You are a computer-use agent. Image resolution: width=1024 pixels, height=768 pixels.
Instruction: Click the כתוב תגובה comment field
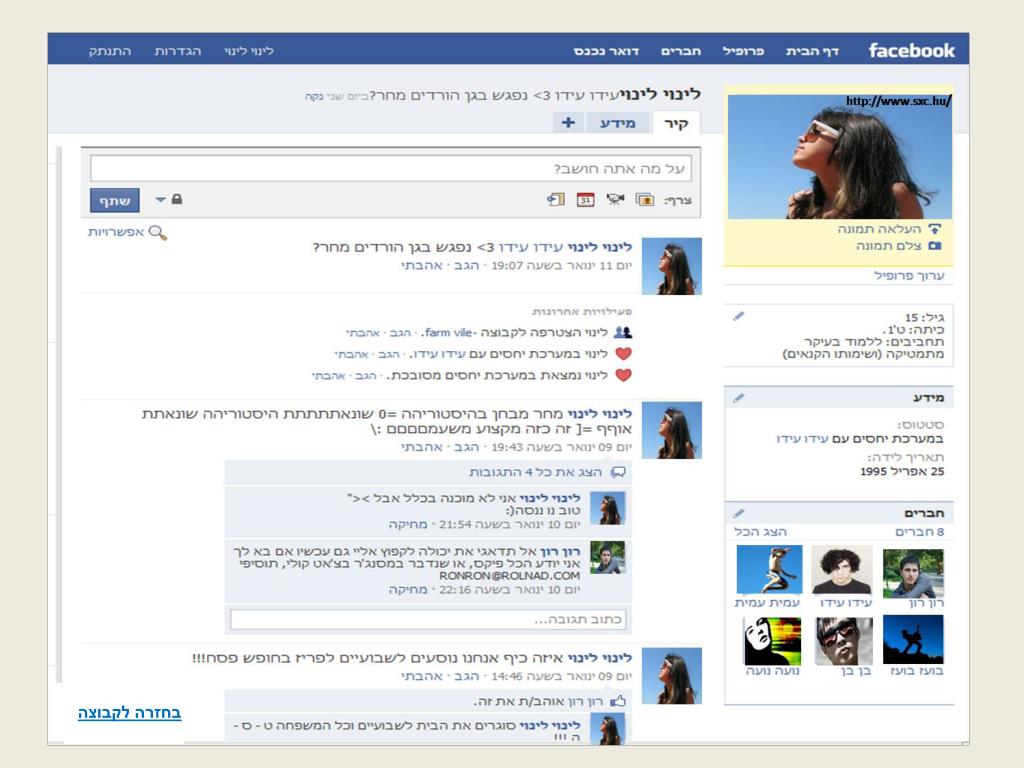[428, 619]
